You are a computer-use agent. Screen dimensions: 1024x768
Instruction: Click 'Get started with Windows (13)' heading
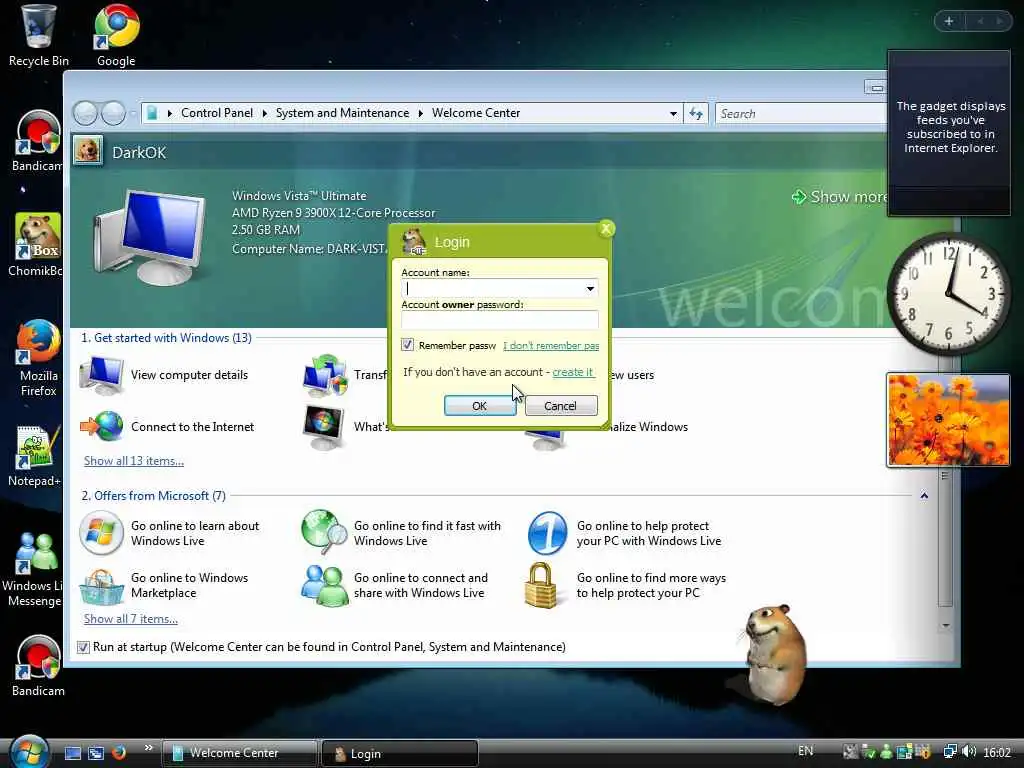coord(167,338)
